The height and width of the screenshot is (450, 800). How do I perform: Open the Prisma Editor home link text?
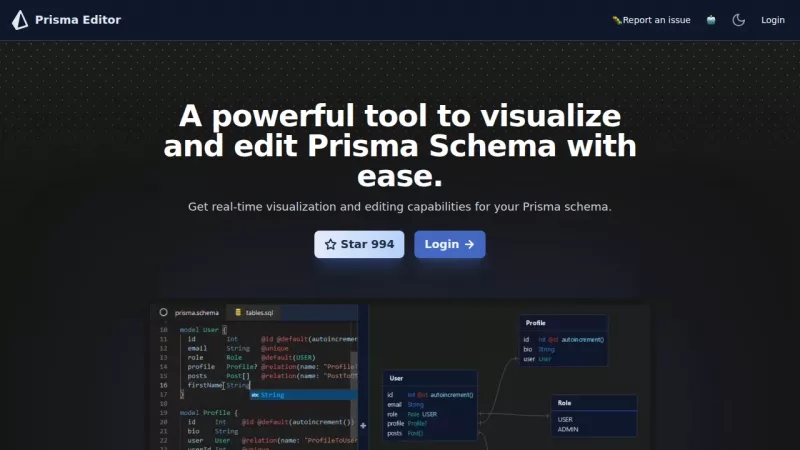[x=78, y=20]
